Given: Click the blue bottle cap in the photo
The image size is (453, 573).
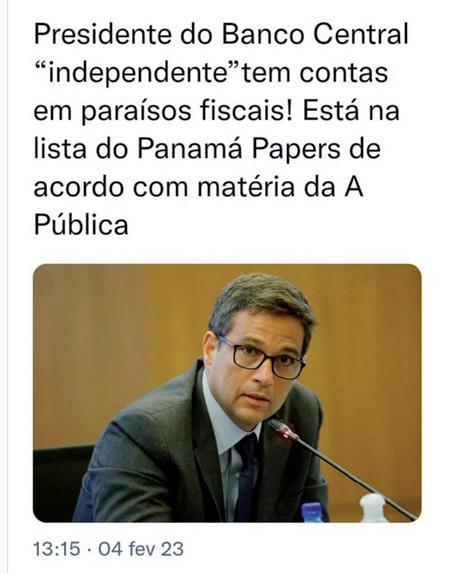Looking at the screenshot, I should tap(311, 512).
